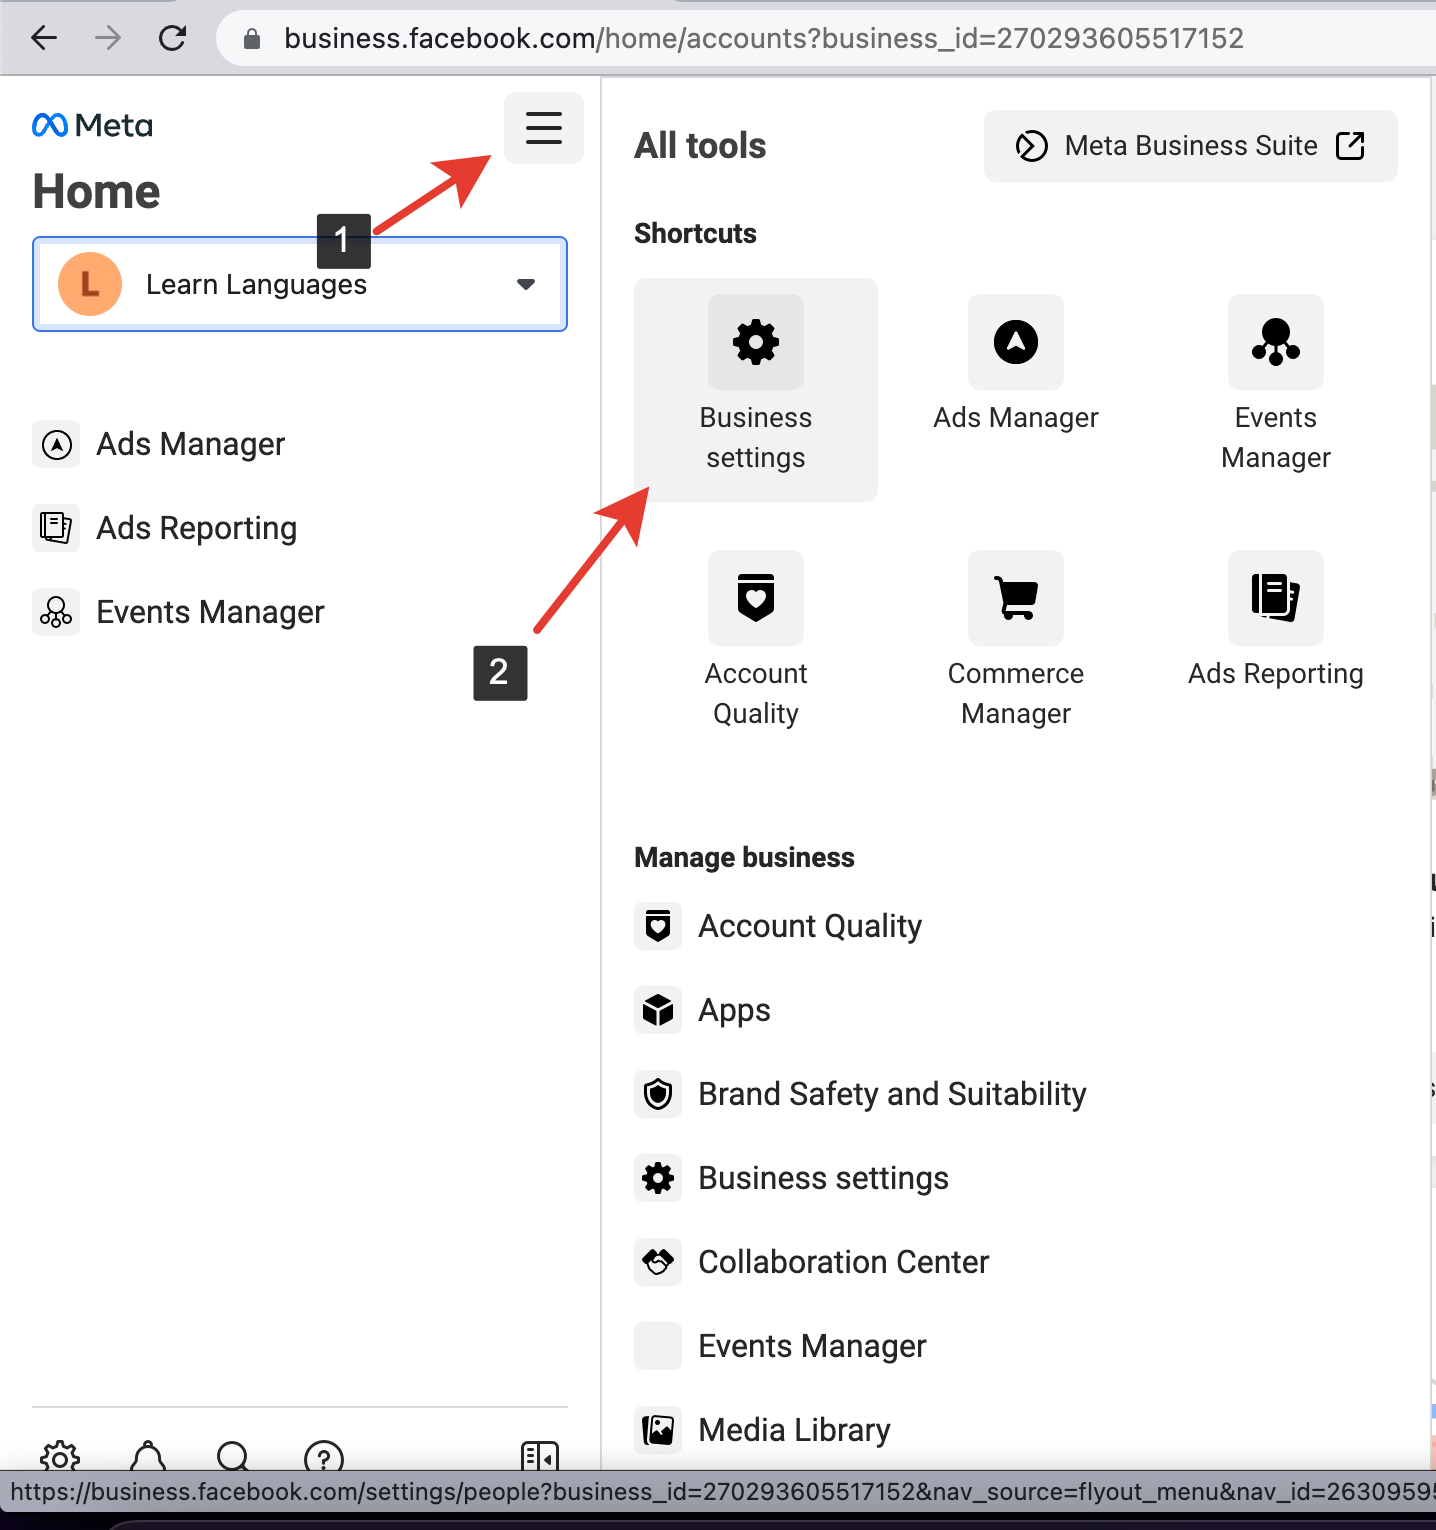This screenshot has height=1530, width=1436.
Task: Click the Ads Reporting shortcut icon
Action: click(1275, 599)
